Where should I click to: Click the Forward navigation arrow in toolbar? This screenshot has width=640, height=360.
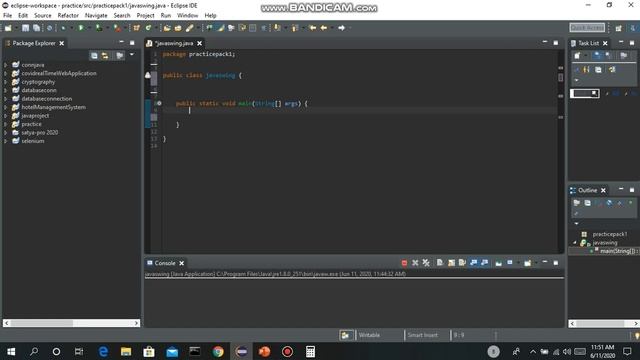pos(341,28)
